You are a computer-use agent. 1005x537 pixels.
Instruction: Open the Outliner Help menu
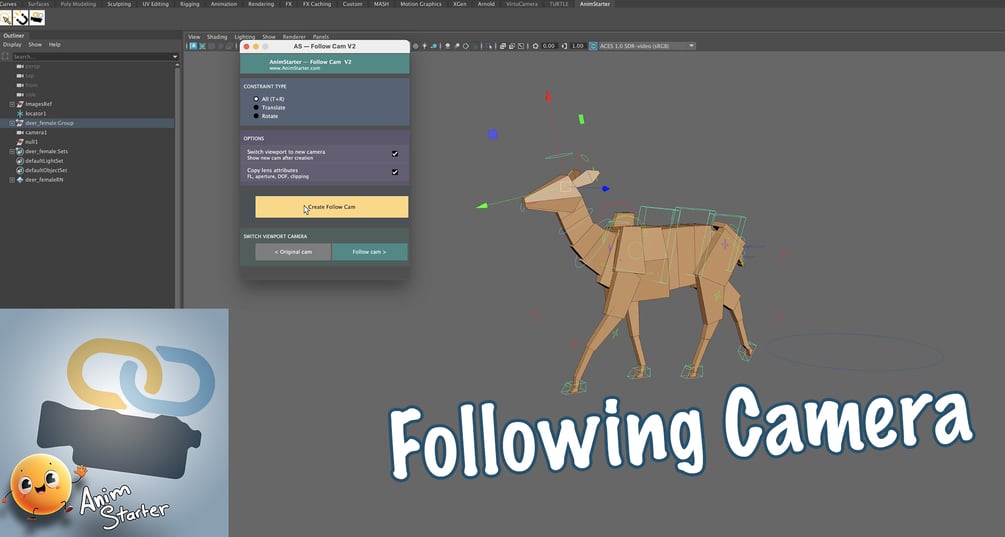point(54,45)
